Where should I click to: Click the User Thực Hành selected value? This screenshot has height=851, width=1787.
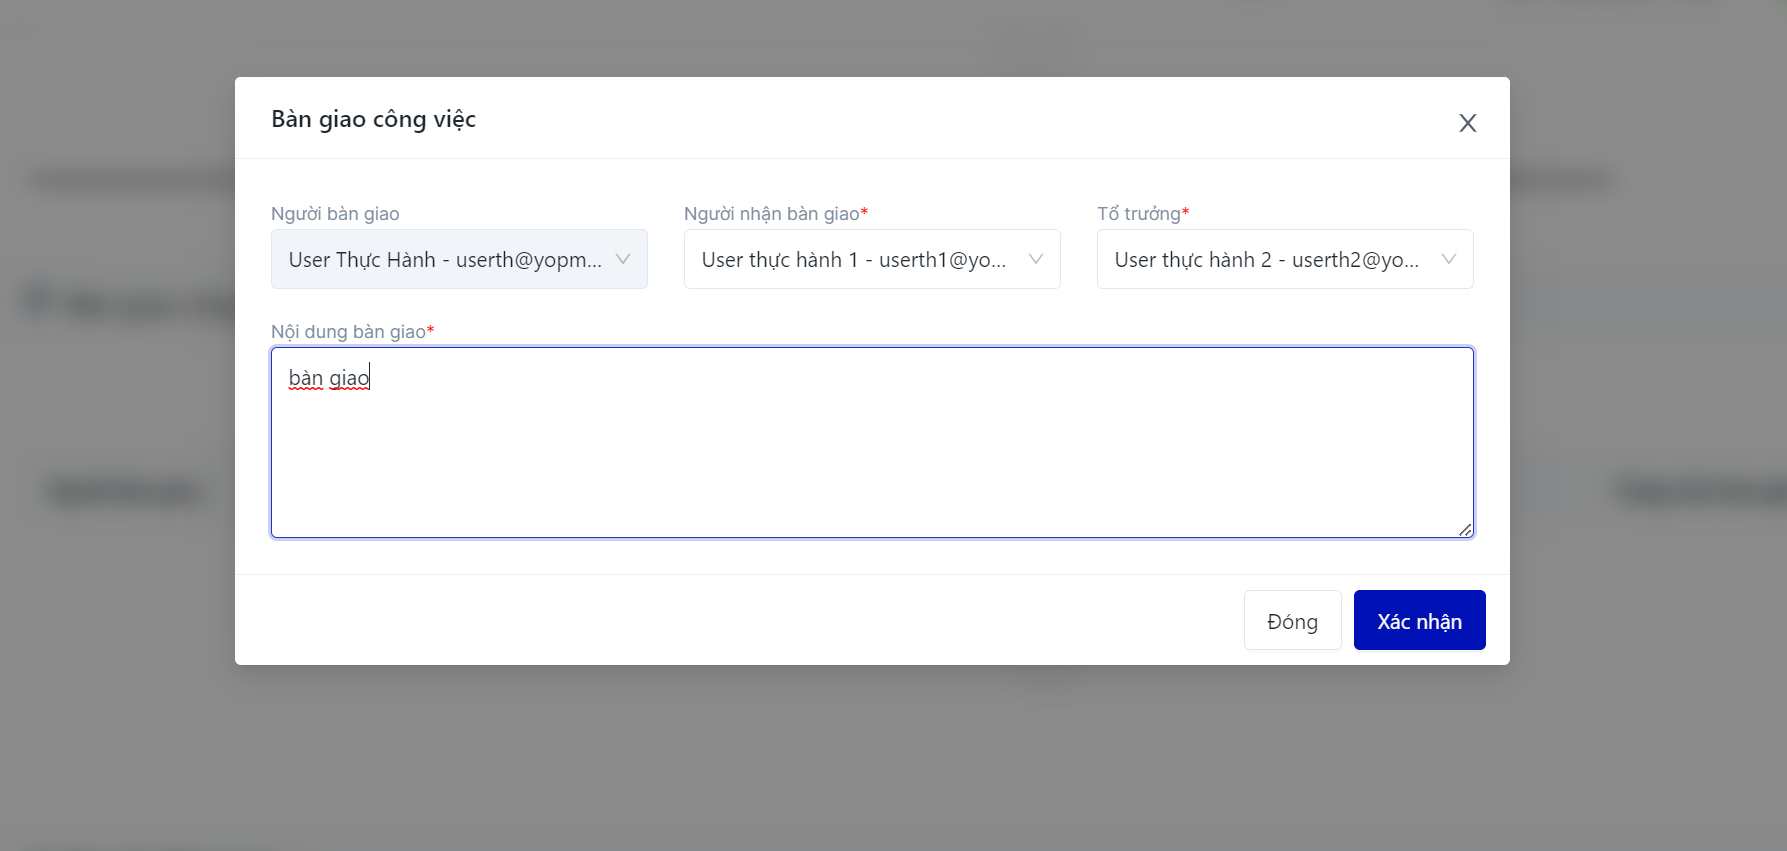pos(444,260)
